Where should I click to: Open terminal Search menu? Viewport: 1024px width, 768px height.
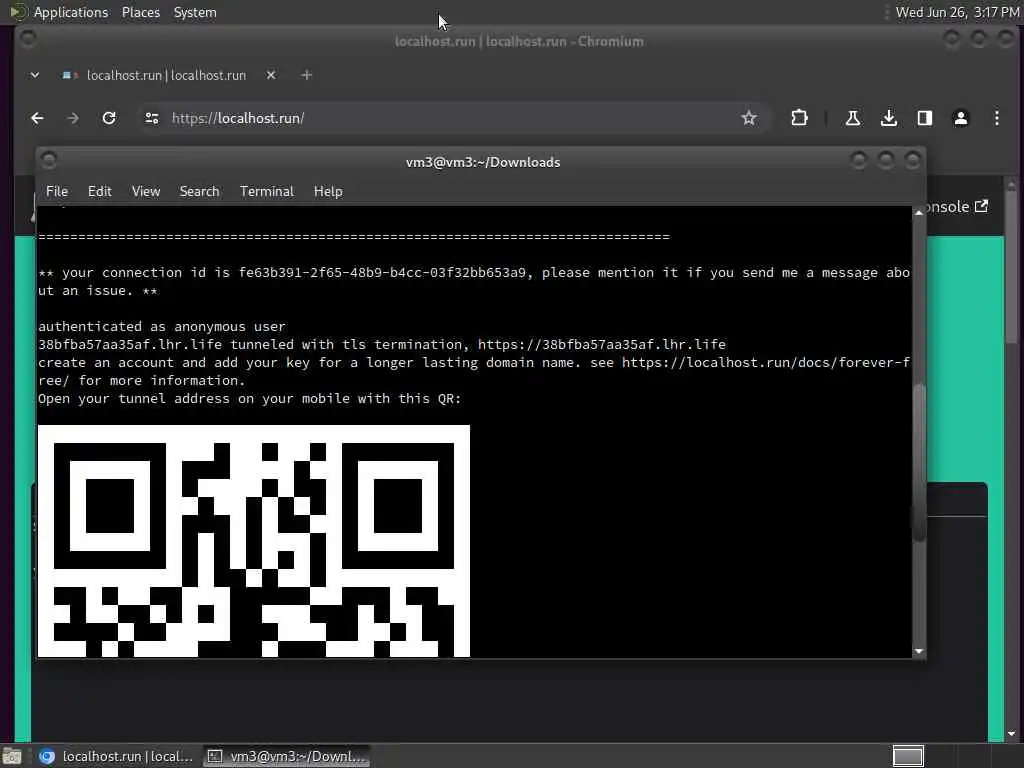click(199, 191)
